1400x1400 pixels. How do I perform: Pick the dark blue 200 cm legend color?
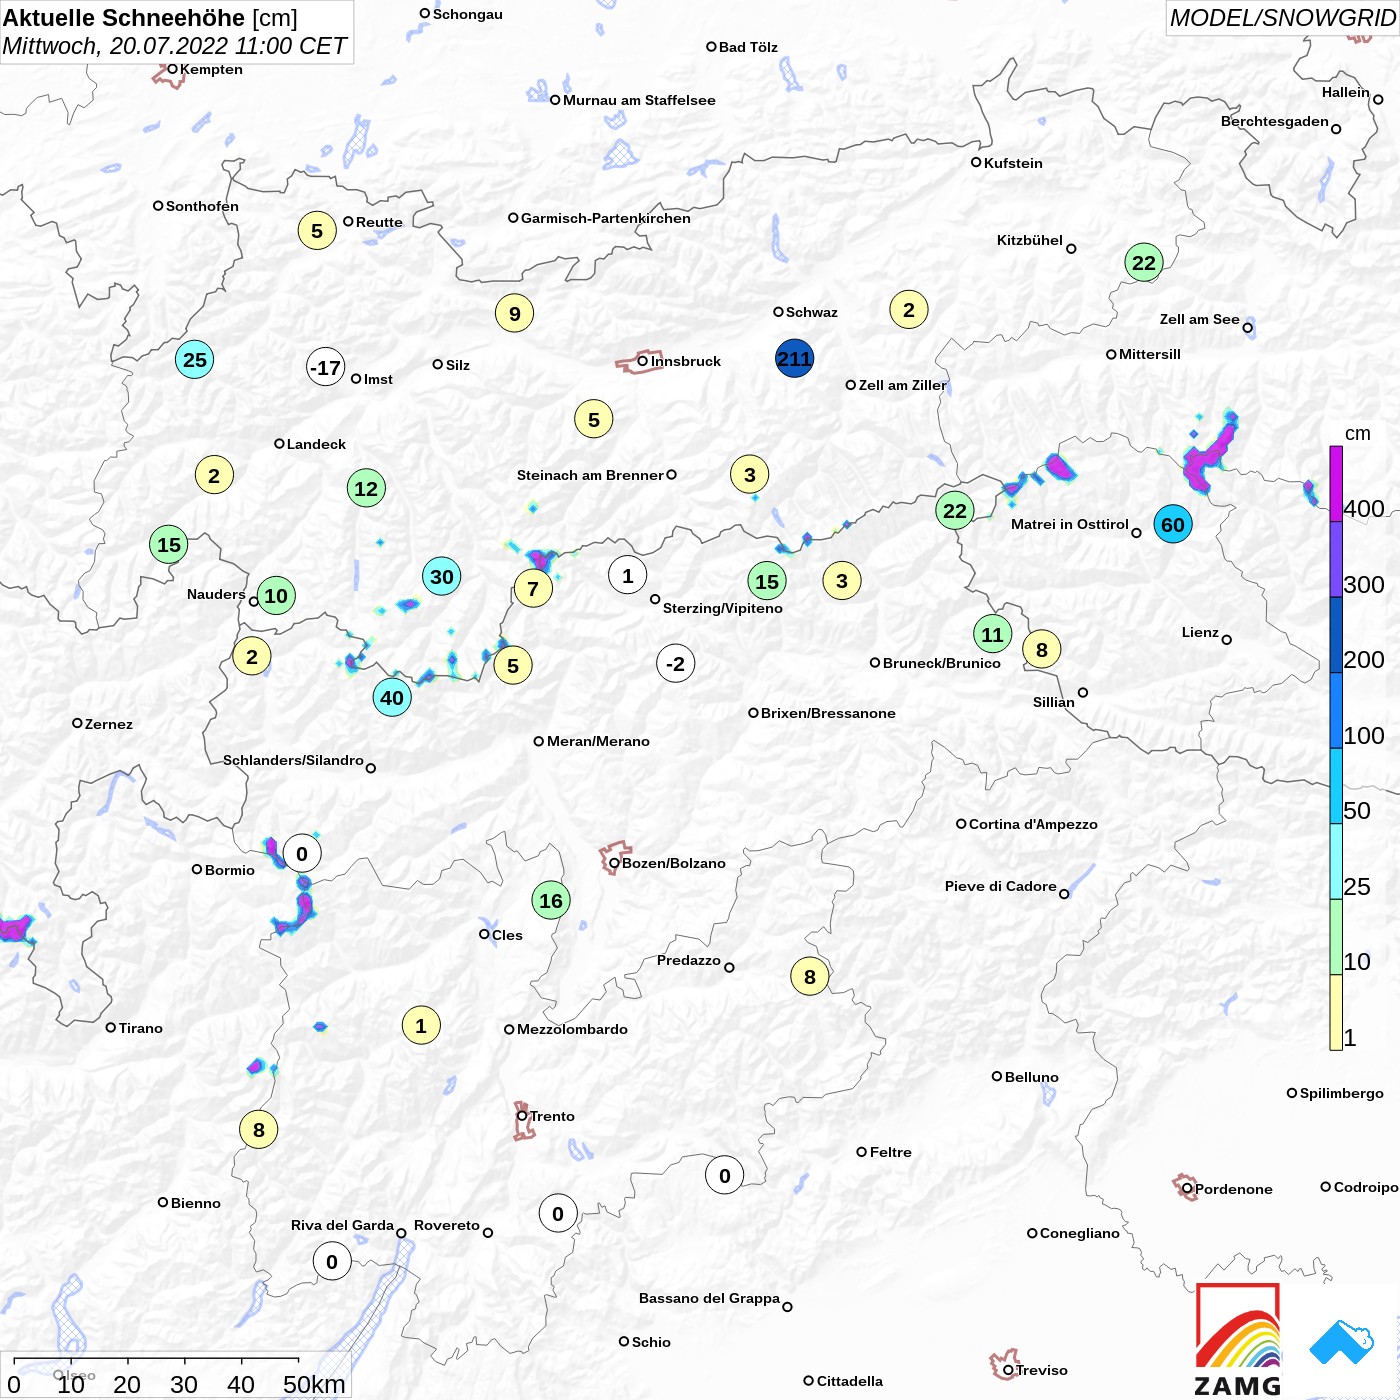click(1336, 635)
